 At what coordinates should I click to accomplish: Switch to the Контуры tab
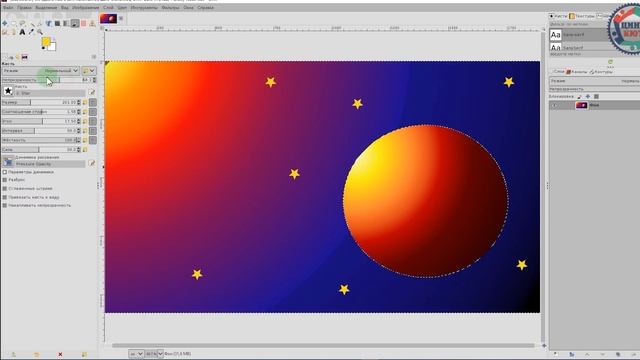[601, 72]
